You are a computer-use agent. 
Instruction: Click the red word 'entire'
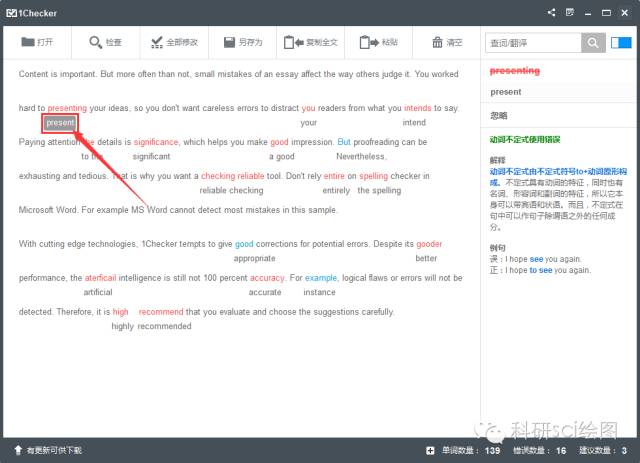tap(334, 176)
